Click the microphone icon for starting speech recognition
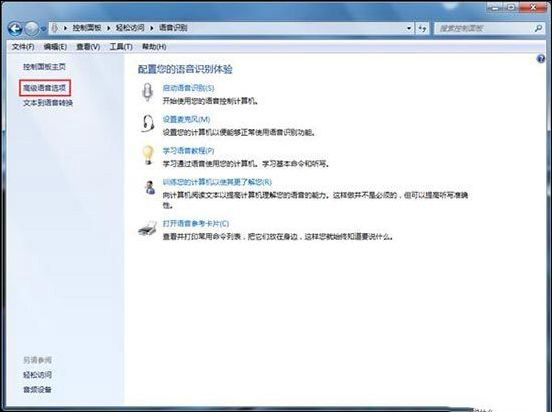The height and width of the screenshot is (412, 552). (x=148, y=92)
